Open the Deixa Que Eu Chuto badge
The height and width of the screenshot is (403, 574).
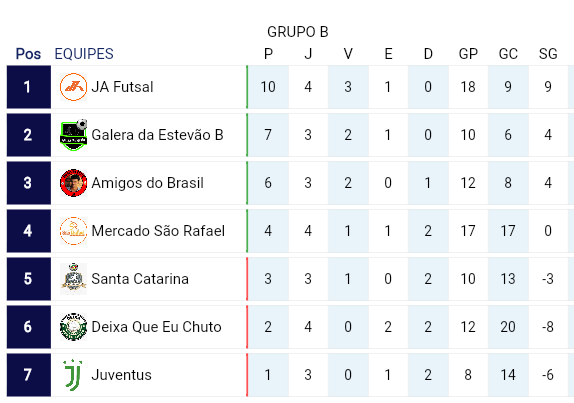[x=73, y=326]
